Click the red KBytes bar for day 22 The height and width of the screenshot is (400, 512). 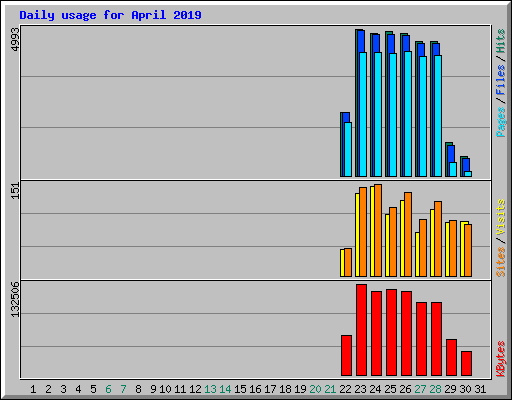point(346,356)
